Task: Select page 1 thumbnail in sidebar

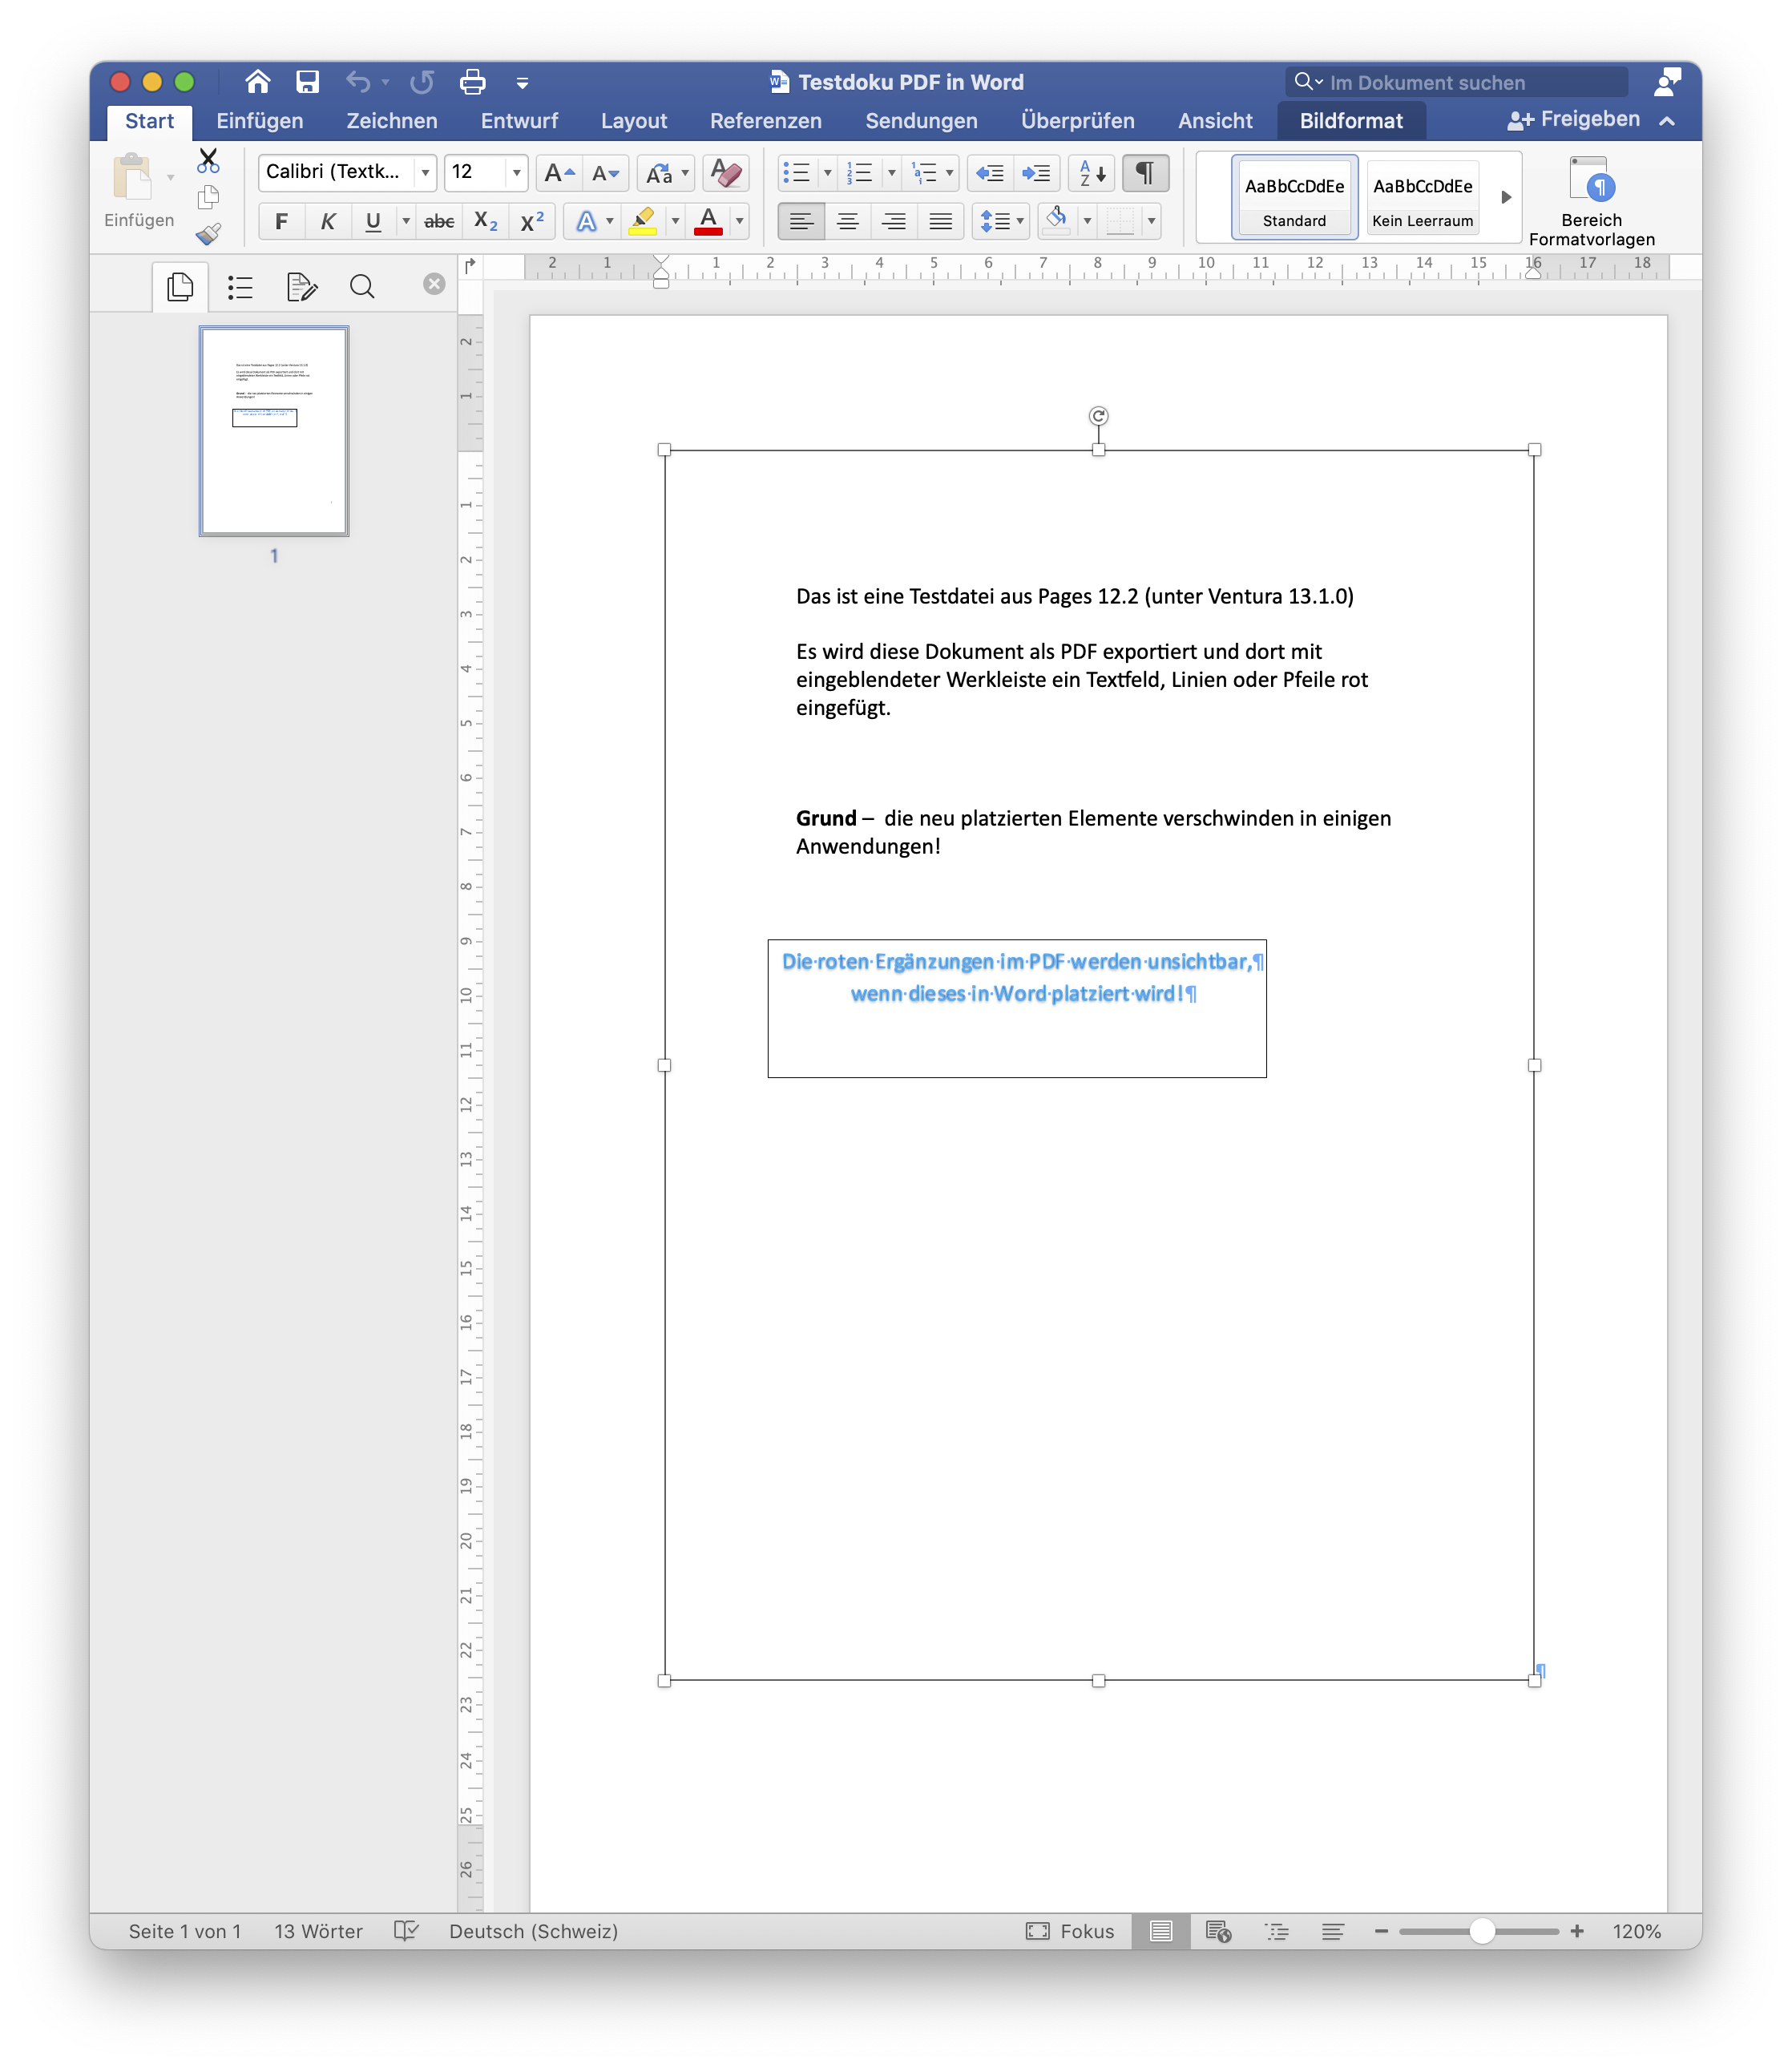Action: pyautogui.click(x=274, y=431)
